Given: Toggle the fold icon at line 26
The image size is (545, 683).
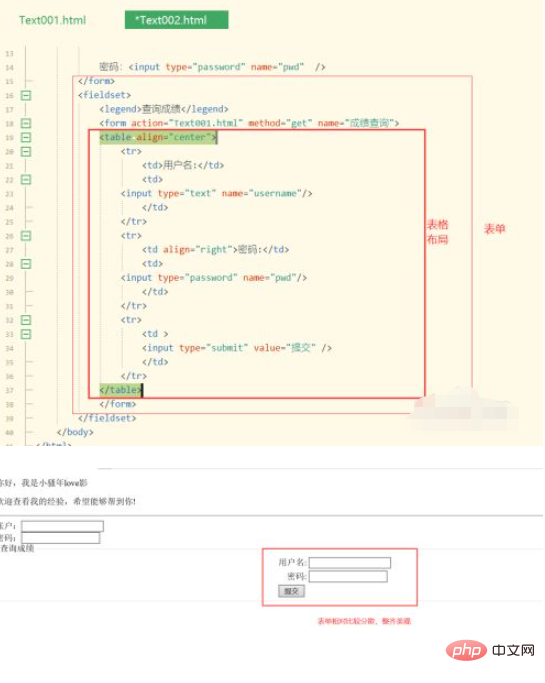Looking at the screenshot, I should click(x=26, y=236).
